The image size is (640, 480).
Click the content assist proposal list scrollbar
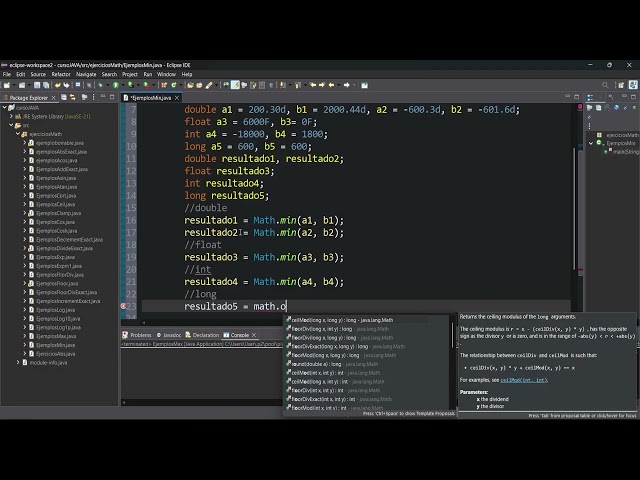click(453, 335)
